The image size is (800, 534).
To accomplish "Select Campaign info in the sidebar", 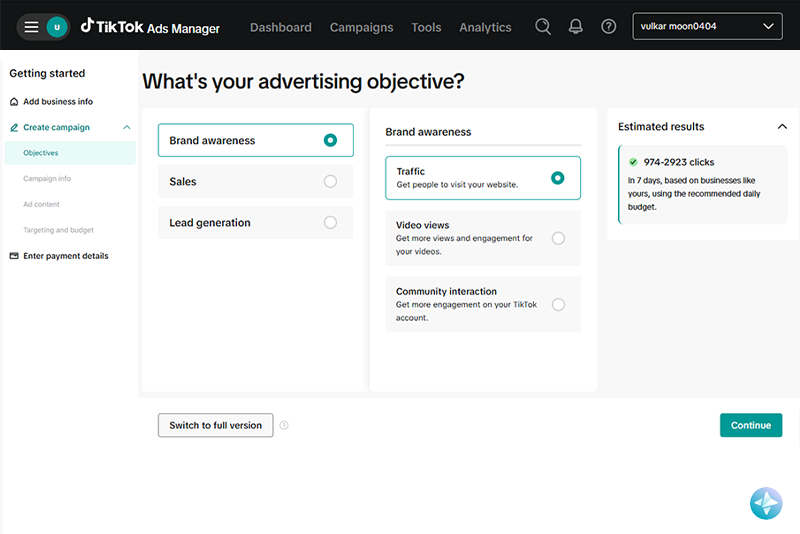I will [x=47, y=179].
